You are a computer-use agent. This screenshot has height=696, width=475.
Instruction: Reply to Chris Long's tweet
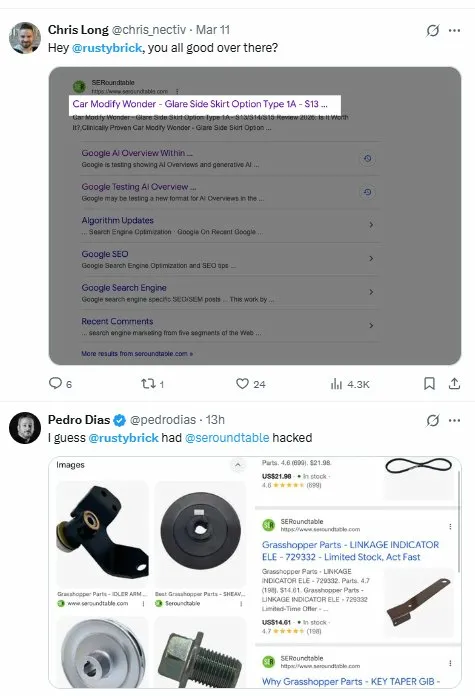tap(55, 383)
